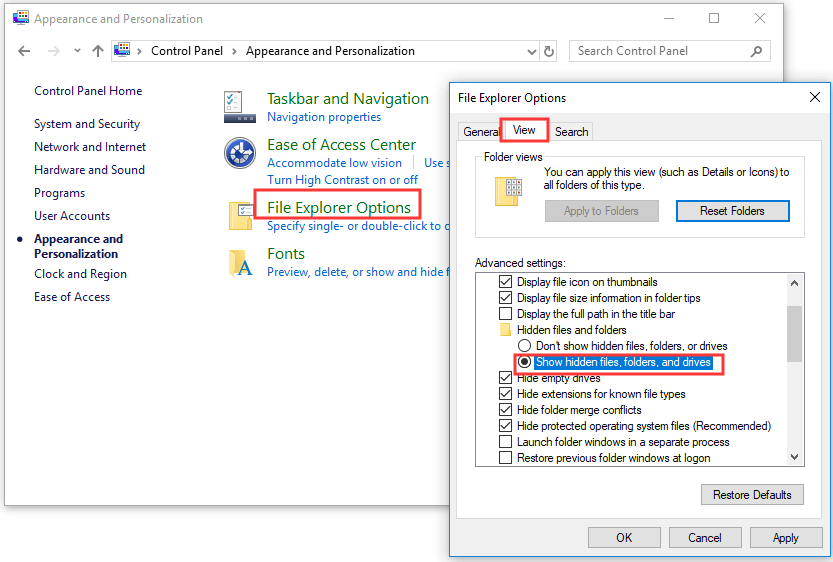Expand the chevron after Control Panel breadcrumb
The height and width of the screenshot is (562, 833).
[x=234, y=52]
